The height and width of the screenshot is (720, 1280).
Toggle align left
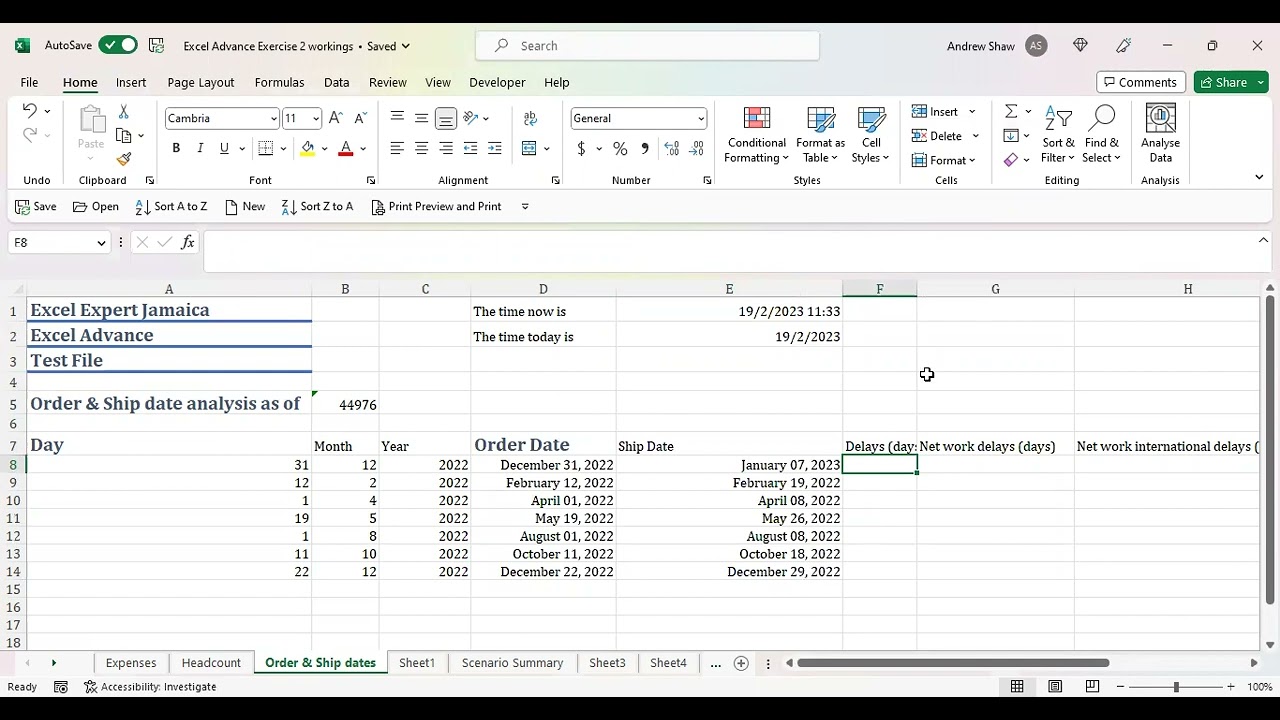coord(397,148)
